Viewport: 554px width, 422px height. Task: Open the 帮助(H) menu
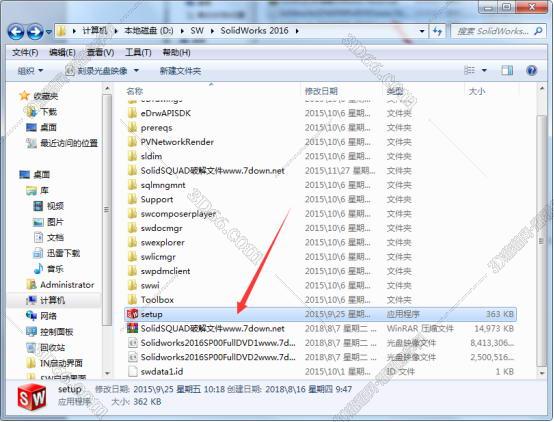176,53
